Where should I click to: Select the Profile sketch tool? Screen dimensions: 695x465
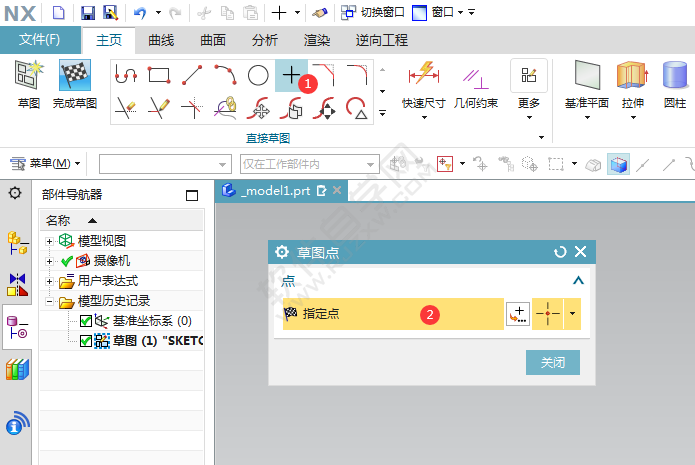tap(126, 74)
